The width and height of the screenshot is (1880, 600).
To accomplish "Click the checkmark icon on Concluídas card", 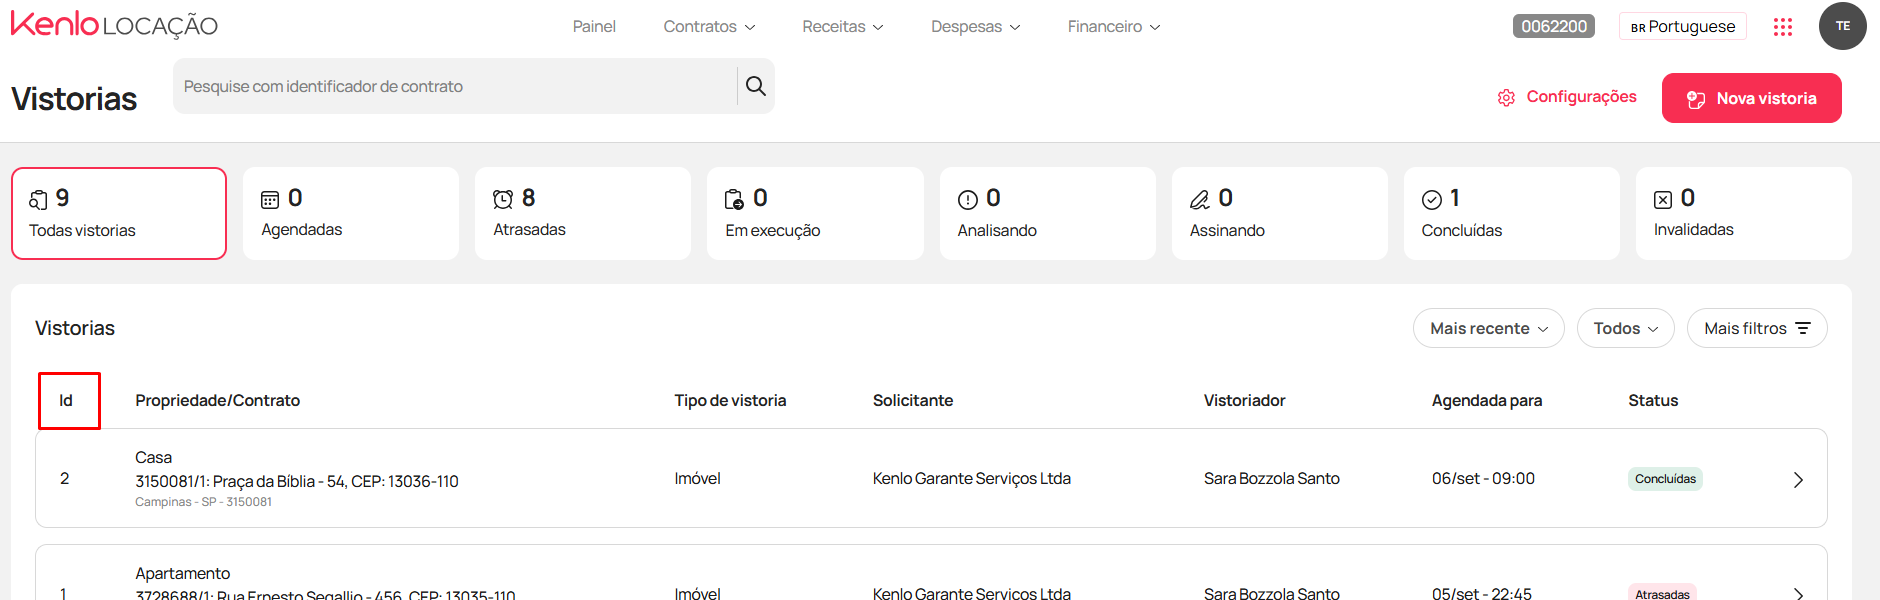I will click(x=1431, y=200).
